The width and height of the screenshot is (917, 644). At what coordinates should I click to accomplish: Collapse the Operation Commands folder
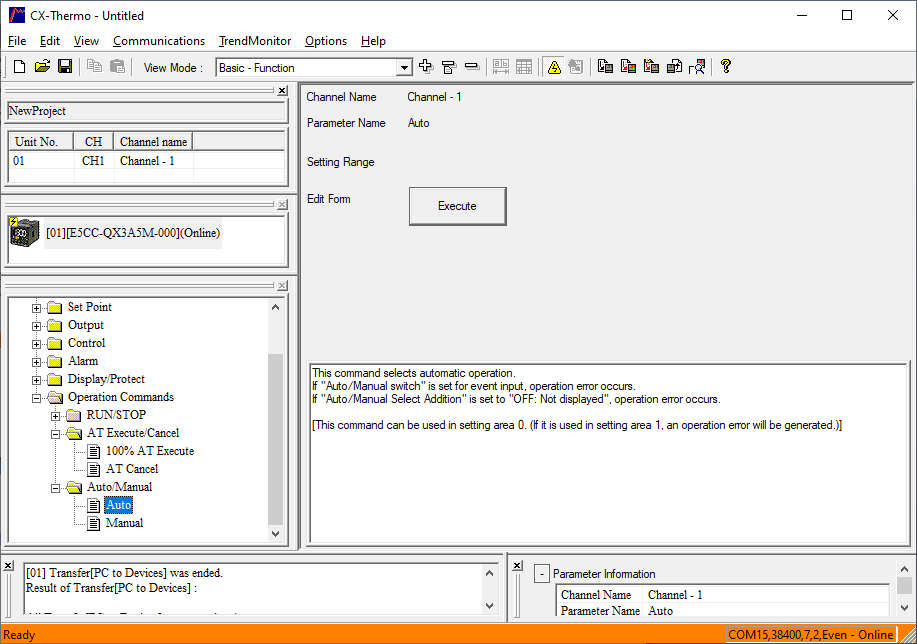36,398
